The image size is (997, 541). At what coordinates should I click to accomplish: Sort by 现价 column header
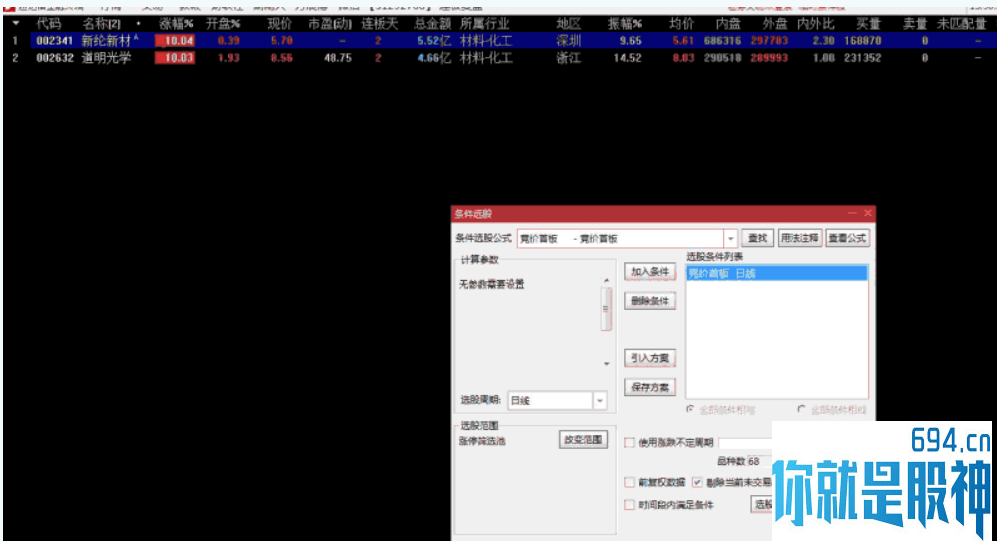[x=279, y=24]
